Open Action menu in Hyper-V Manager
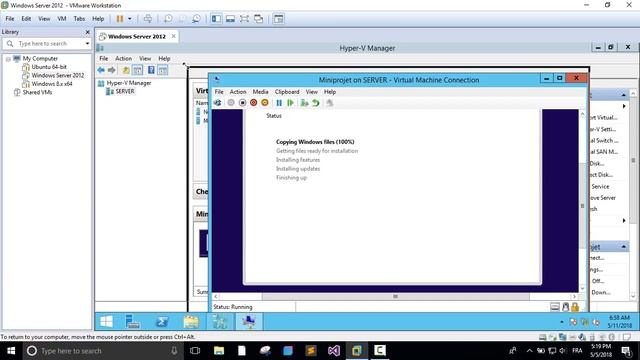 pyautogui.click(x=123, y=59)
